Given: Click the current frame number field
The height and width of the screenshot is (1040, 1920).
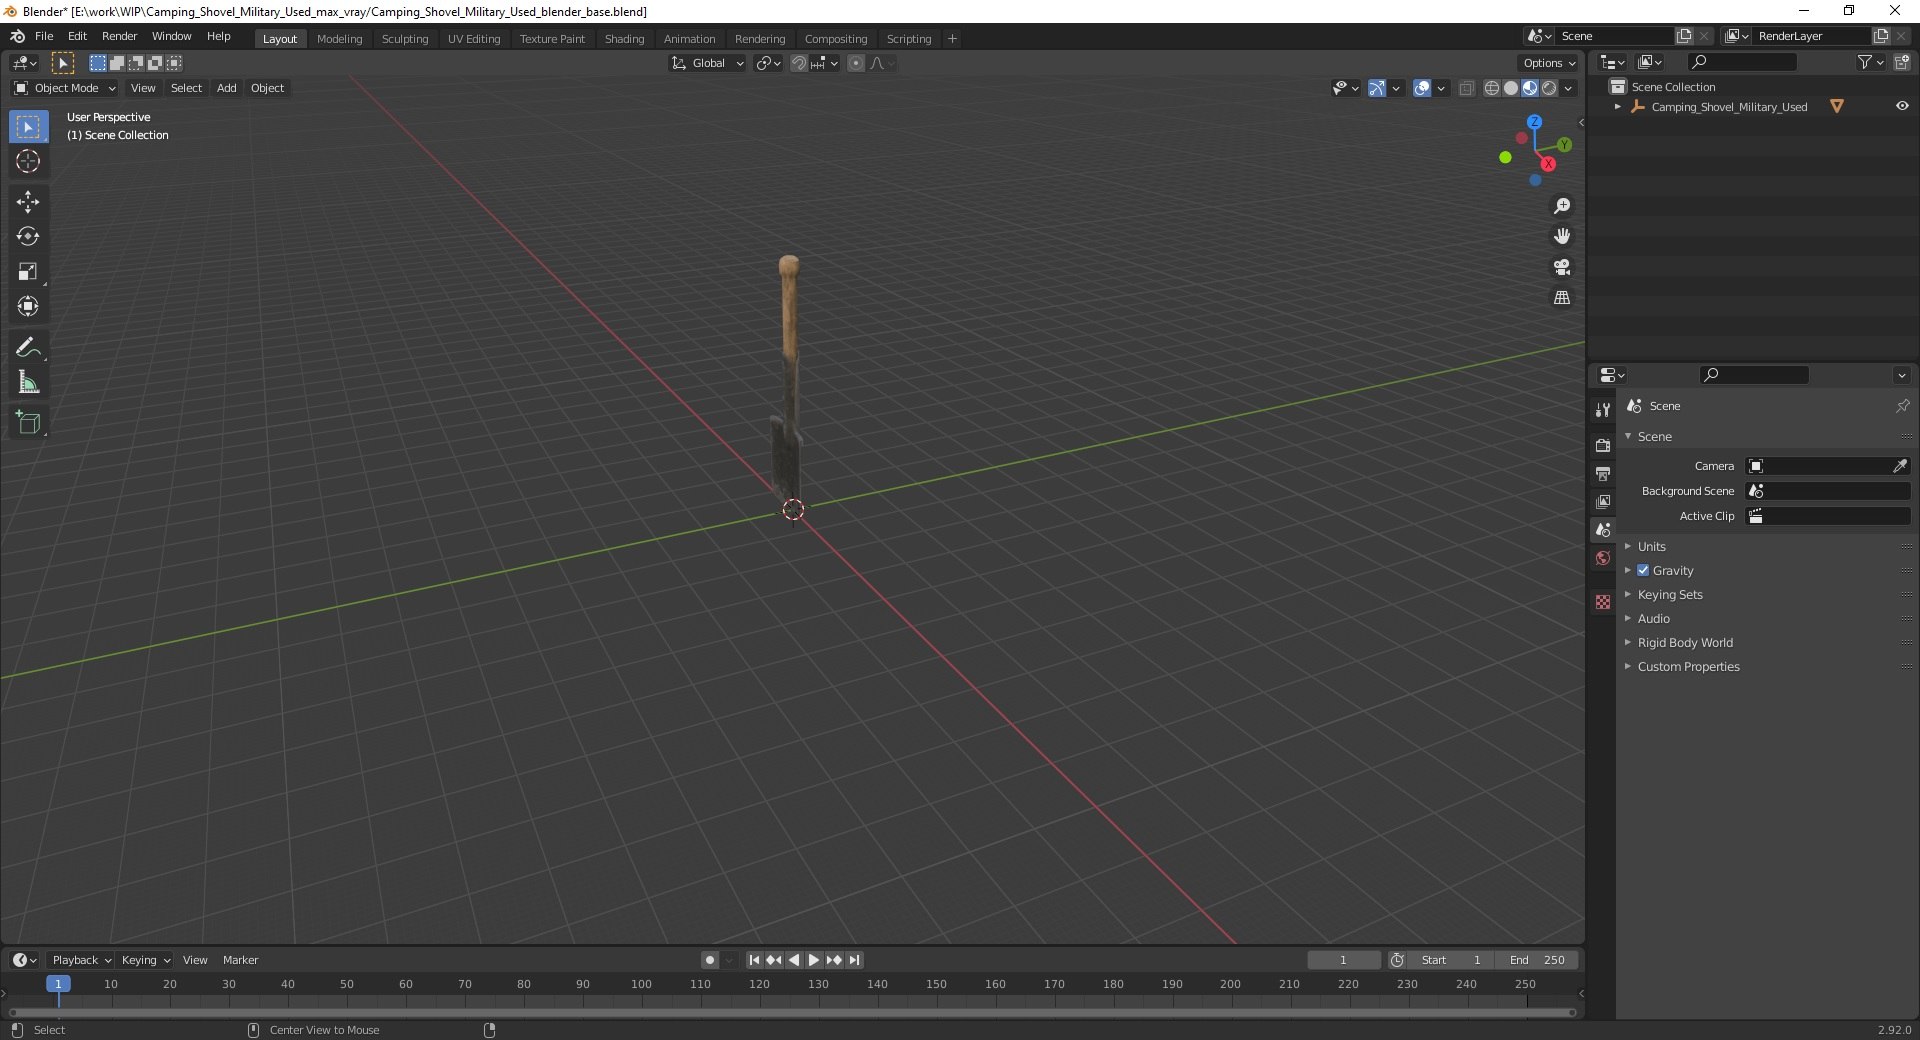Looking at the screenshot, I should click(x=1343, y=960).
